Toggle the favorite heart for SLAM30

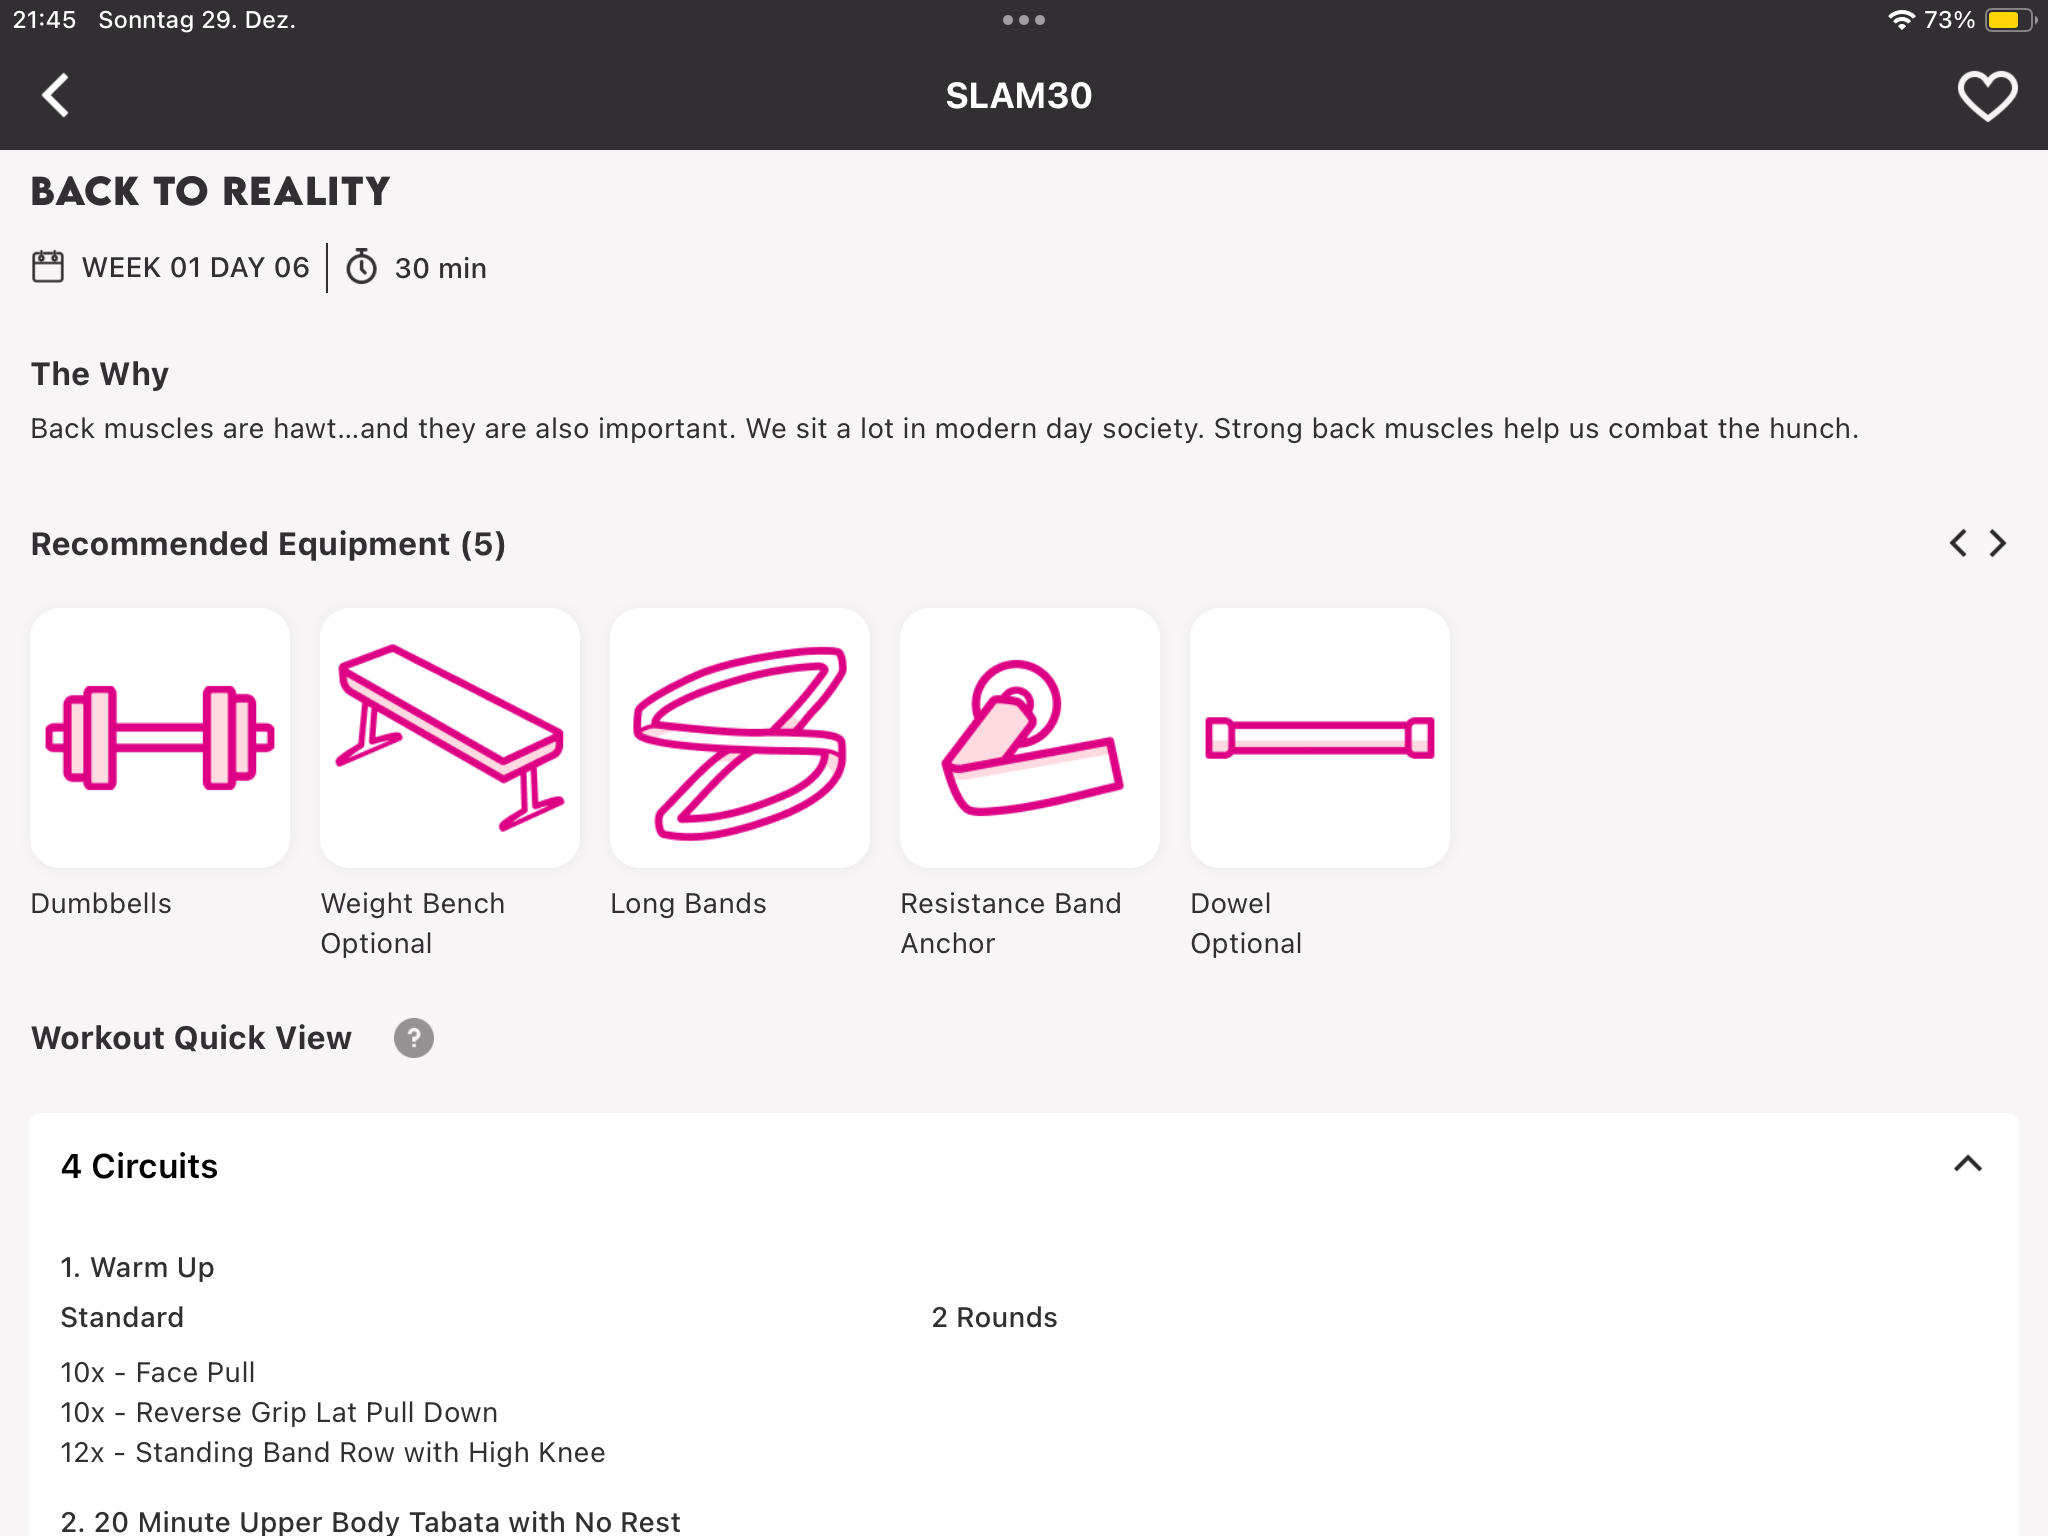[1987, 95]
